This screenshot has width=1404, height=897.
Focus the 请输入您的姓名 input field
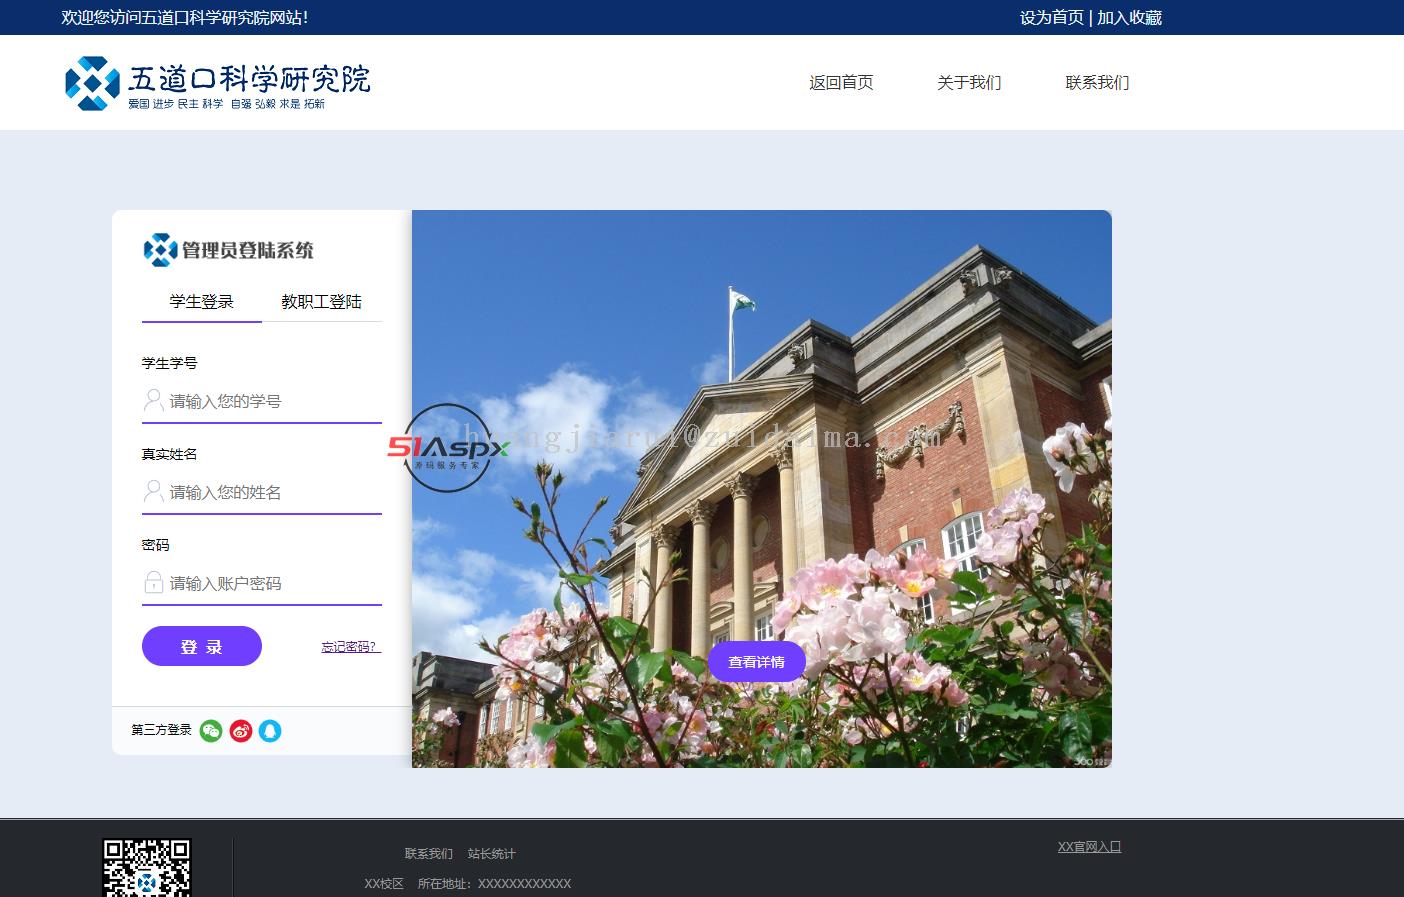pyautogui.click(x=272, y=493)
